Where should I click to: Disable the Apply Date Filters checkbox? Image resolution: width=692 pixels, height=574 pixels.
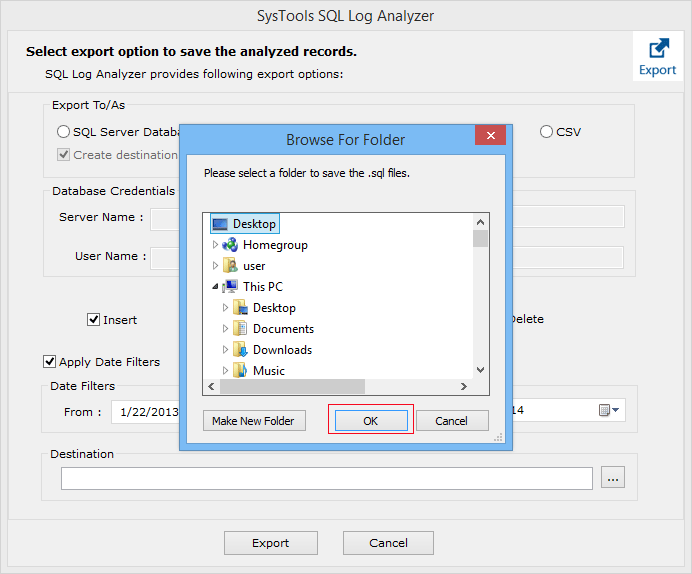pyautogui.click(x=49, y=362)
